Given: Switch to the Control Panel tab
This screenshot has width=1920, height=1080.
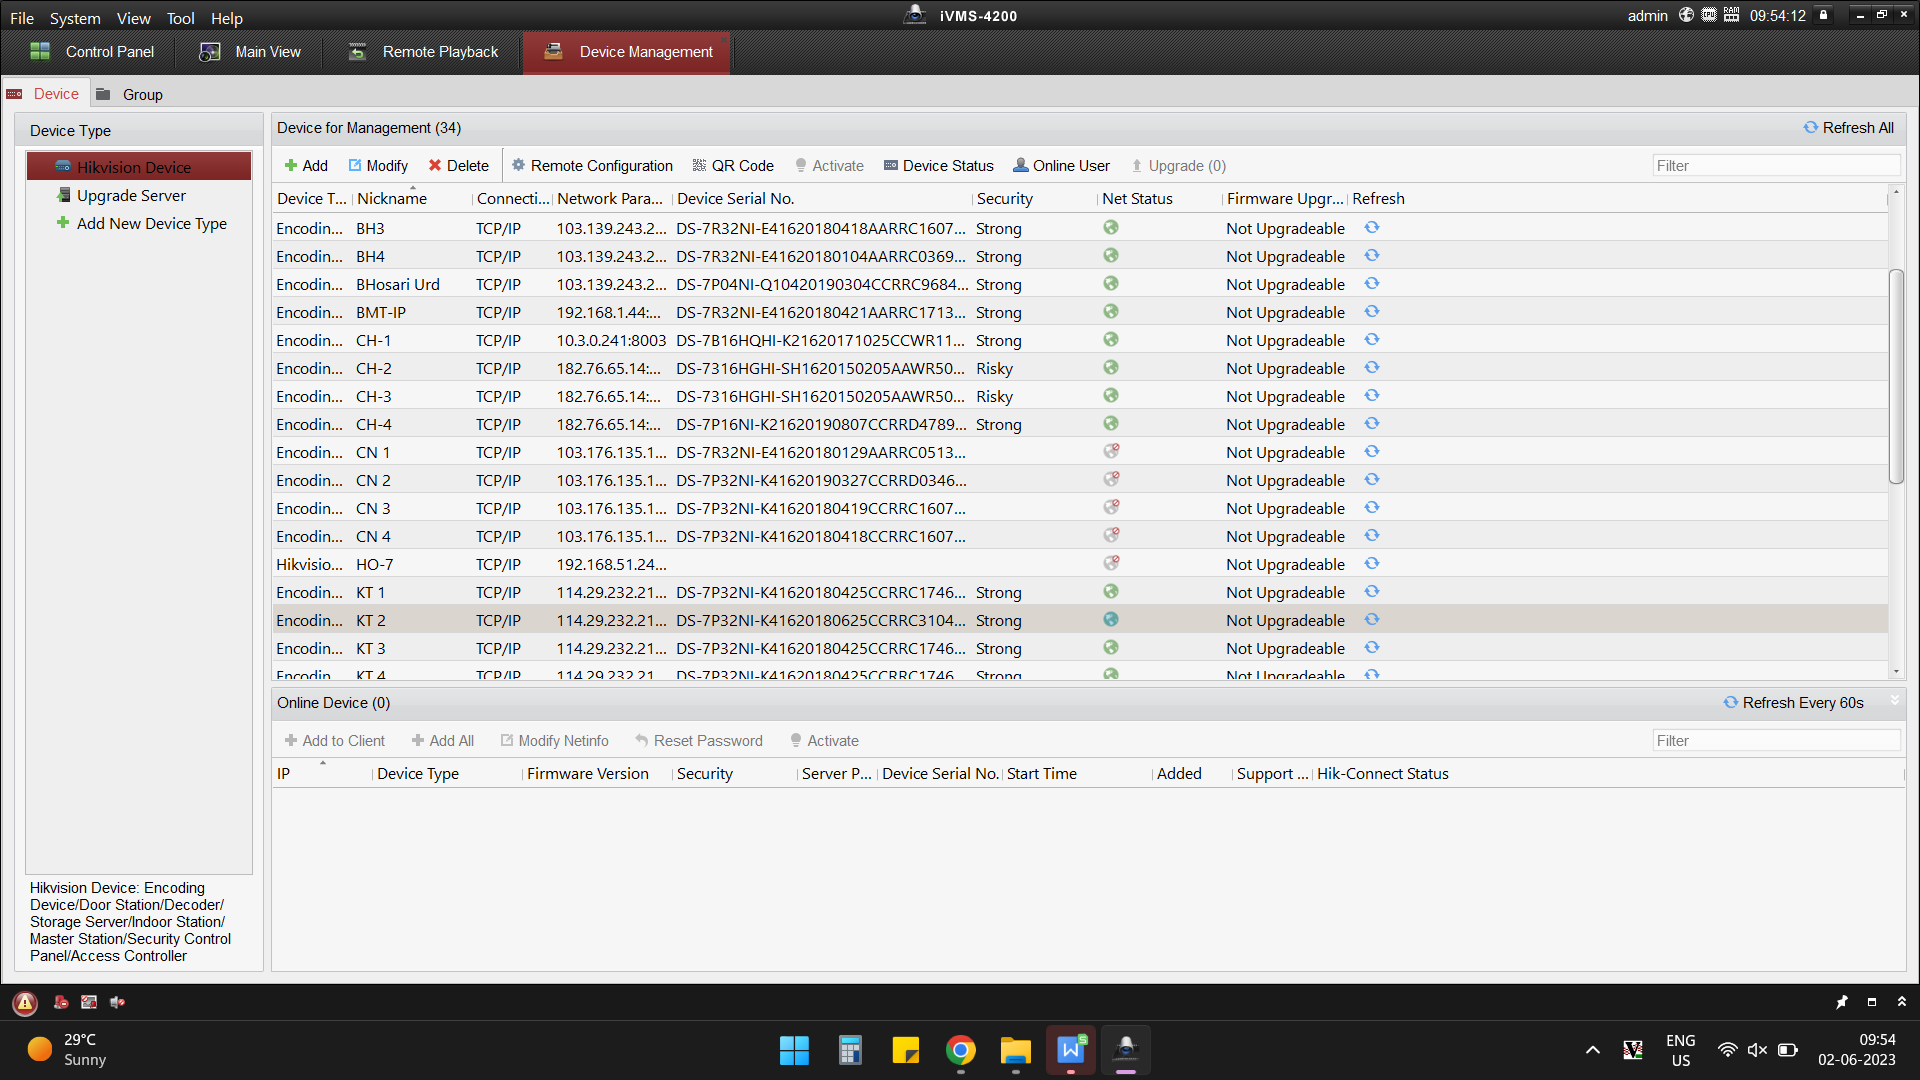Looking at the screenshot, I should click(92, 52).
